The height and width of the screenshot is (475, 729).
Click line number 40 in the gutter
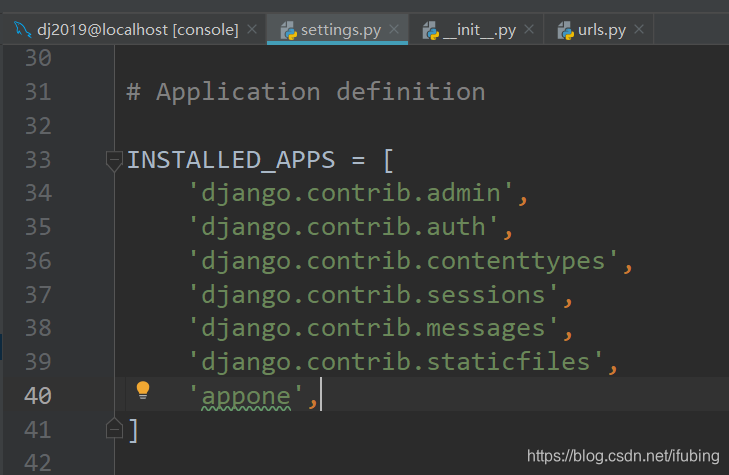pyautogui.click(x=38, y=396)
